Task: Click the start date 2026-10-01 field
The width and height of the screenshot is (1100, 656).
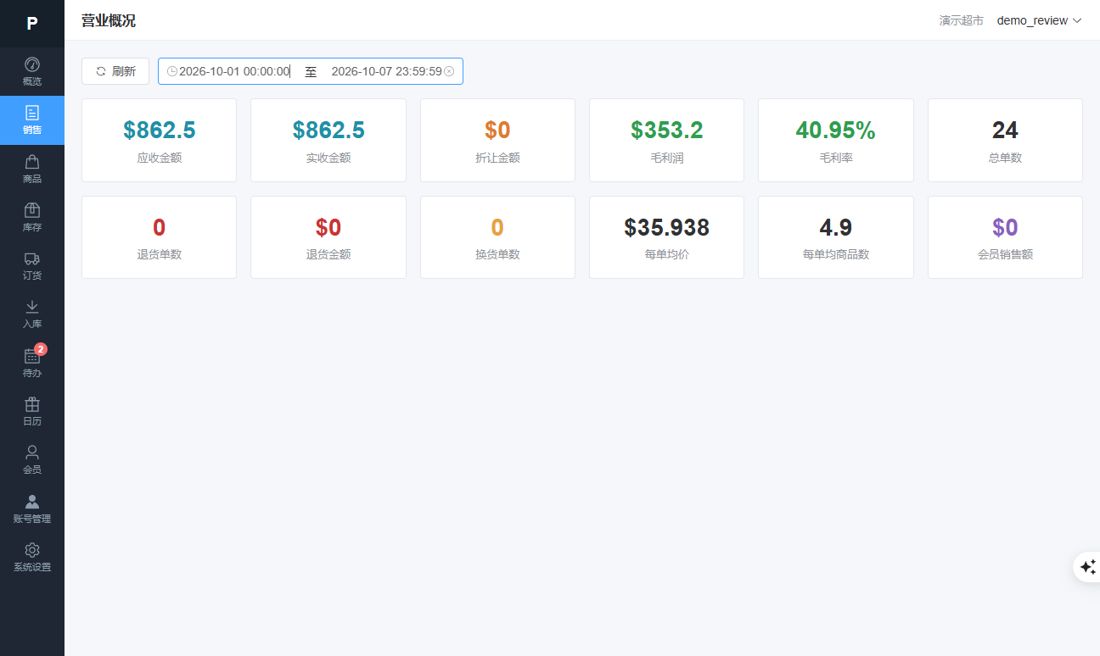Action: [234, 72]
